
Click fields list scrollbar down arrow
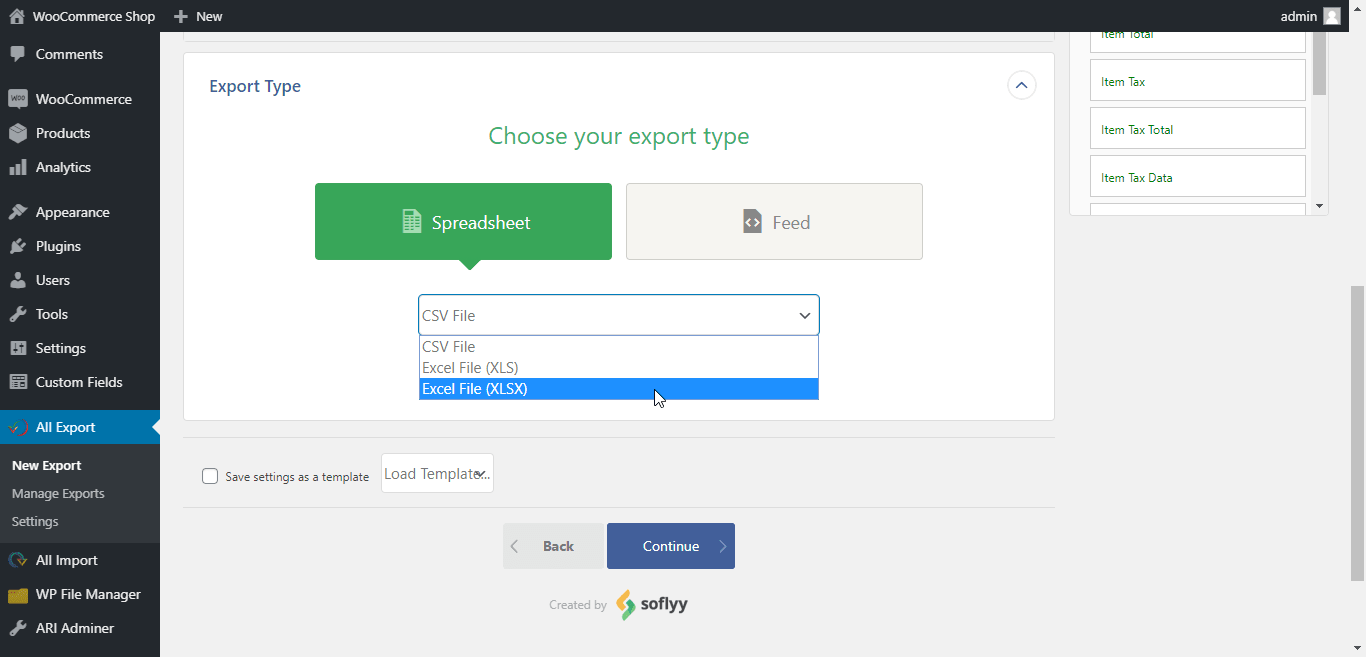point(1320,206)
